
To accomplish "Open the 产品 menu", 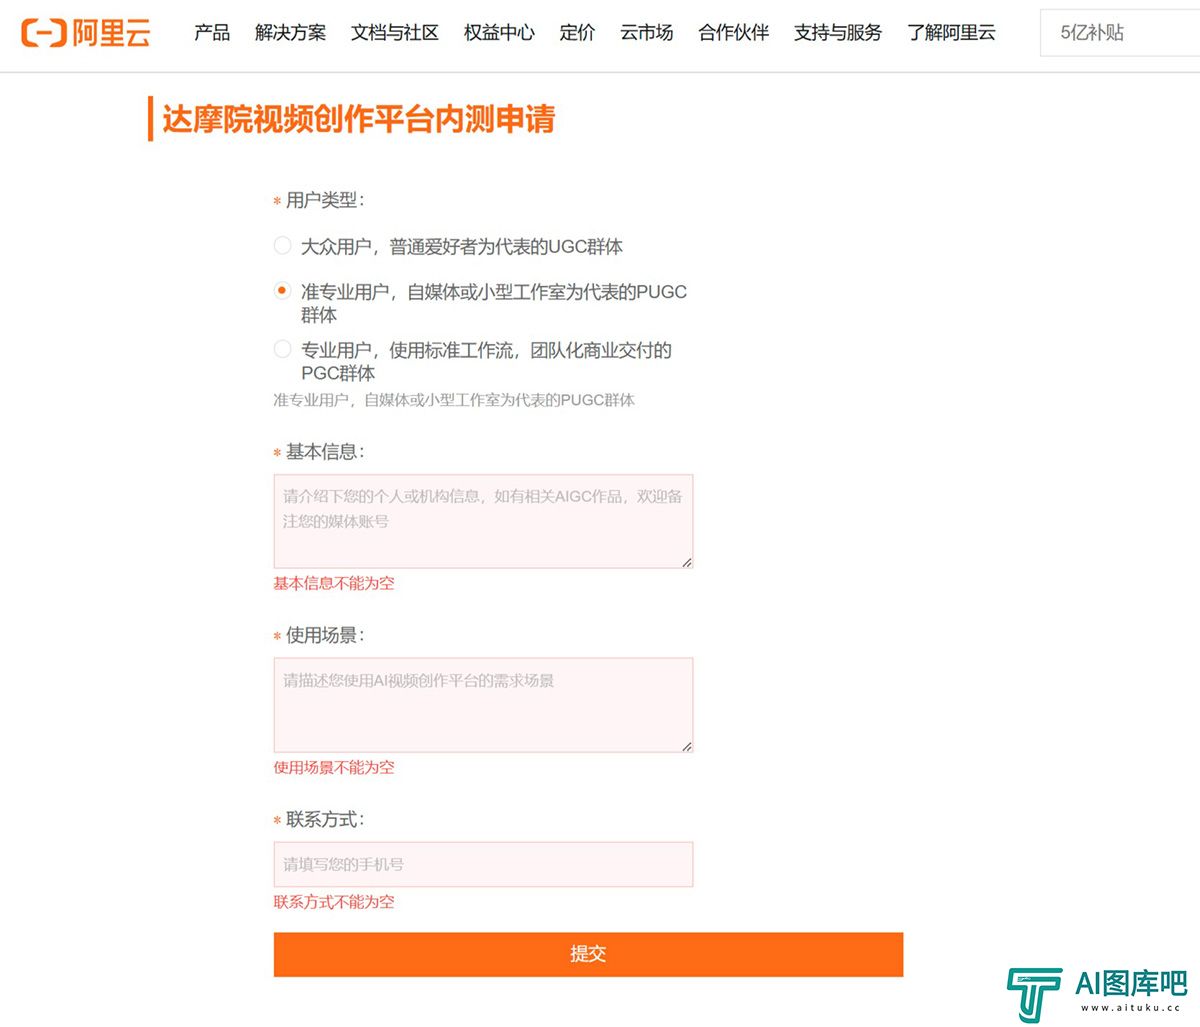I will (212, 33).
